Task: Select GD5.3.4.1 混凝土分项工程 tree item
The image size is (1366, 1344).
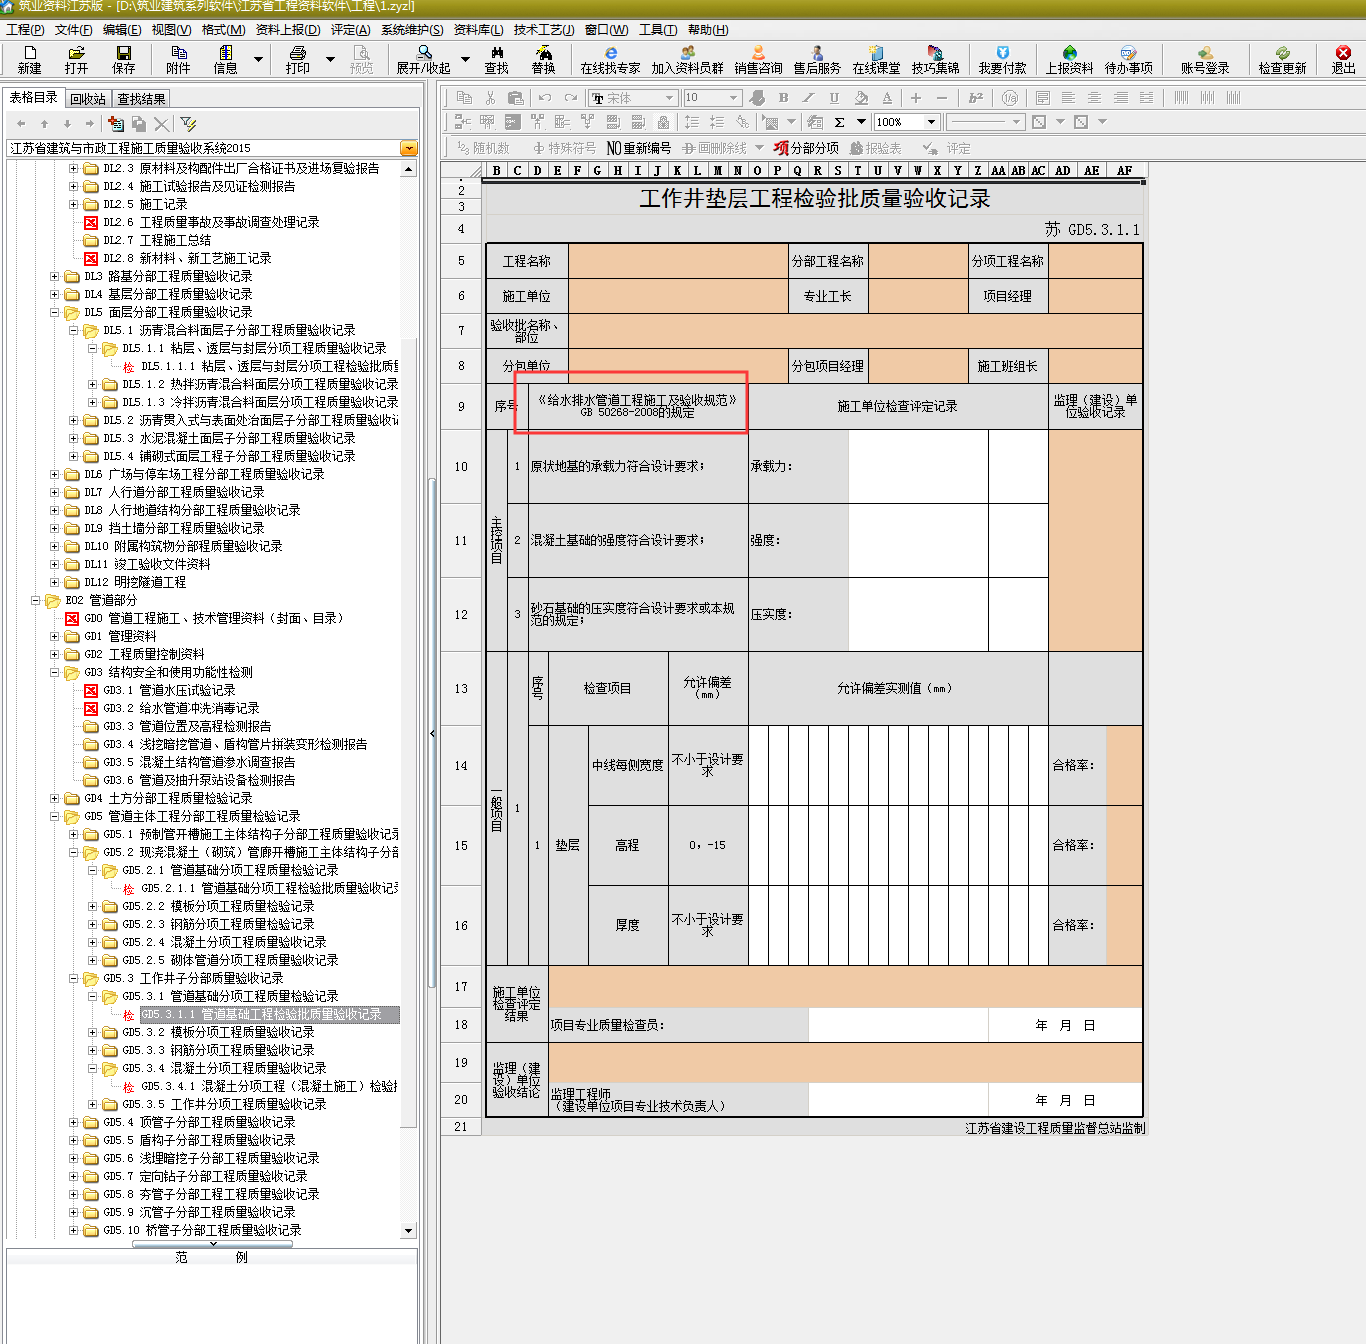Action: point(269,1086)
